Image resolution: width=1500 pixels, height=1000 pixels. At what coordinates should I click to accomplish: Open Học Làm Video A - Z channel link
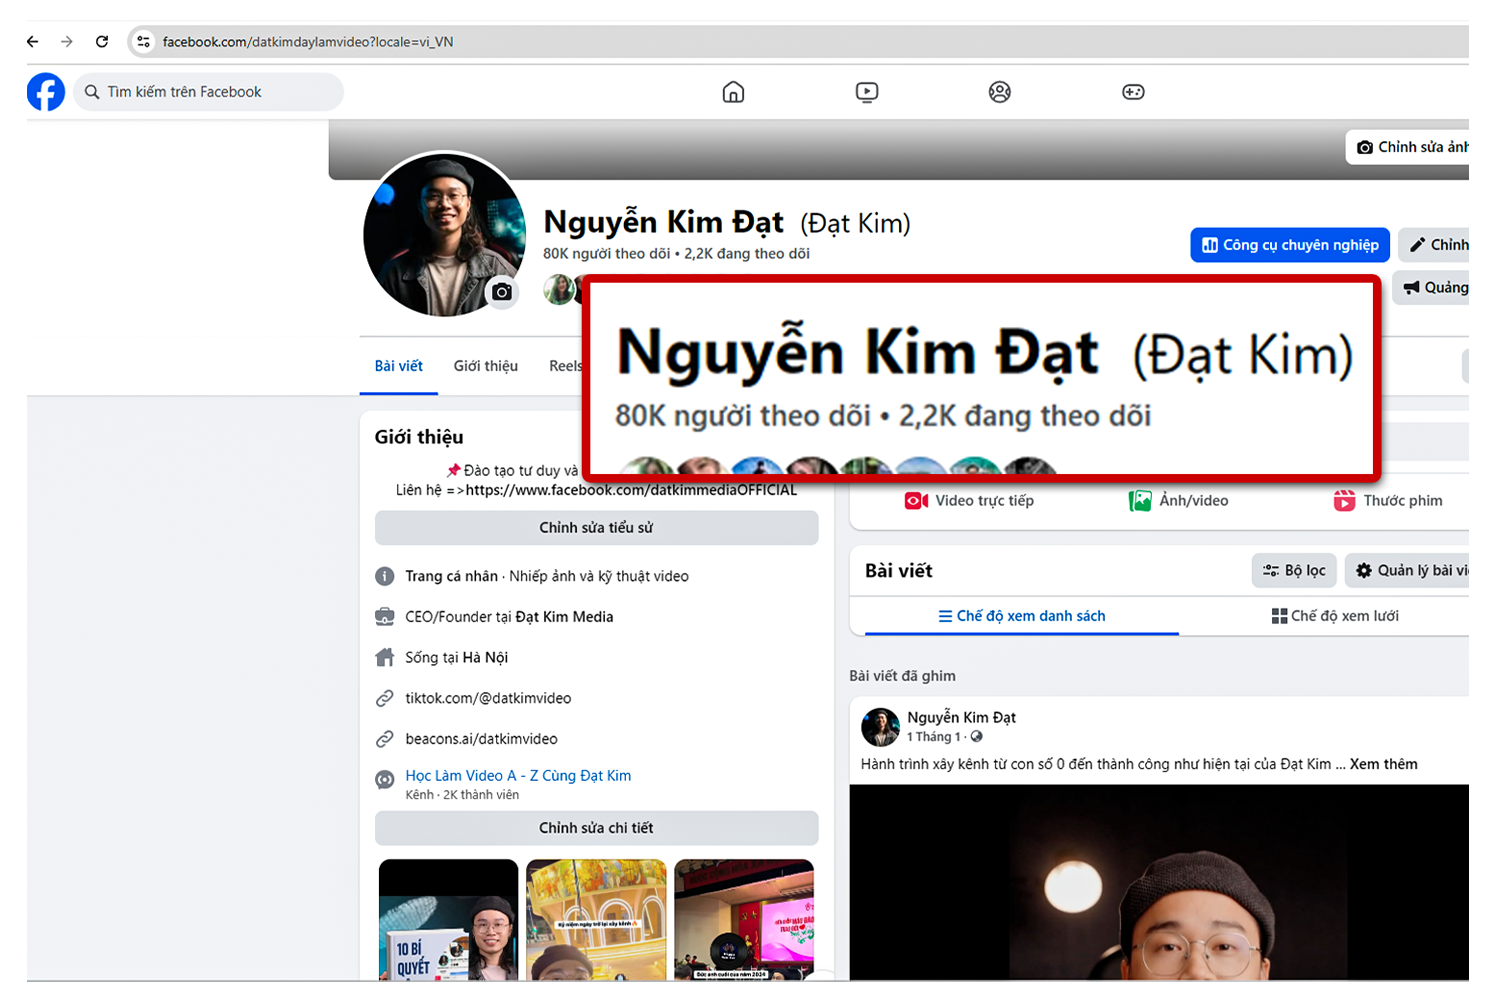click(x=518, y=776)
